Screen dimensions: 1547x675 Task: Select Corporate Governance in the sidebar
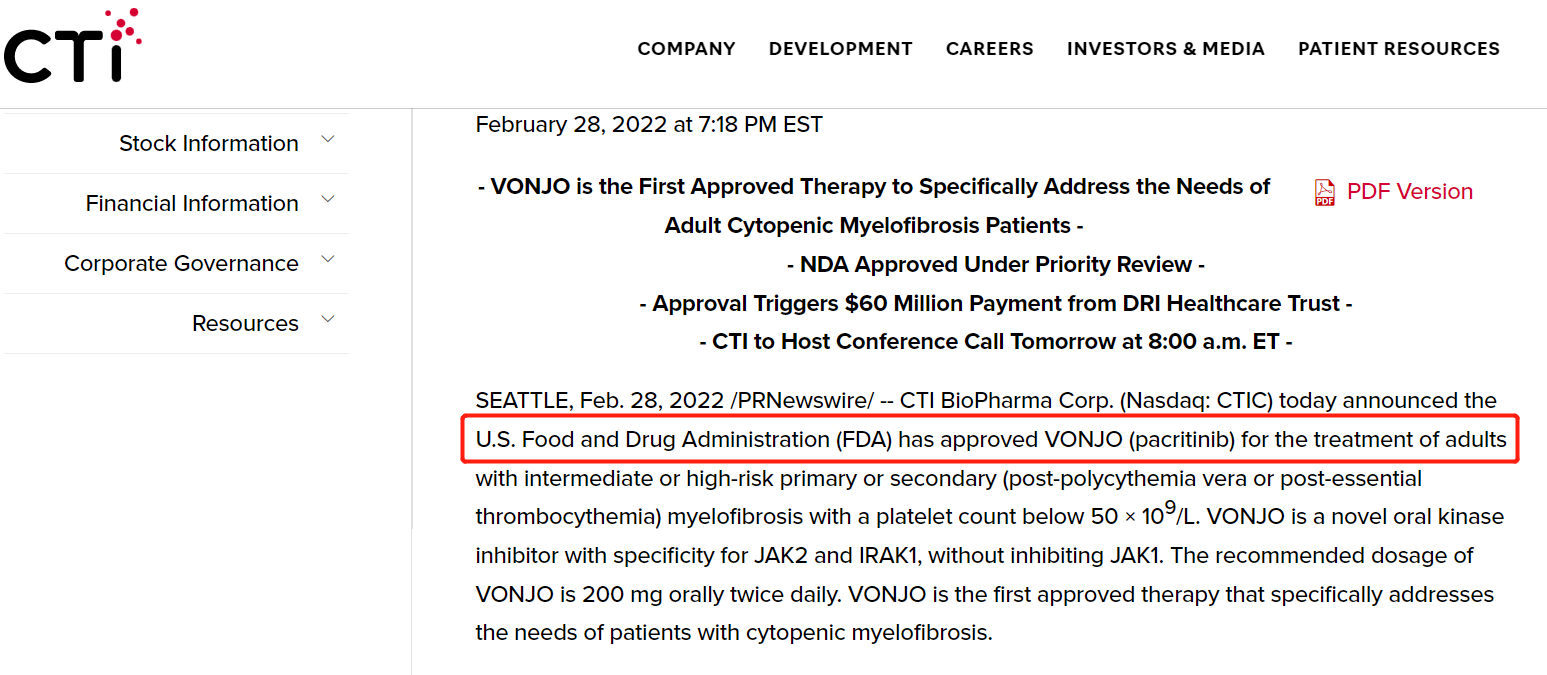(181, 264)
